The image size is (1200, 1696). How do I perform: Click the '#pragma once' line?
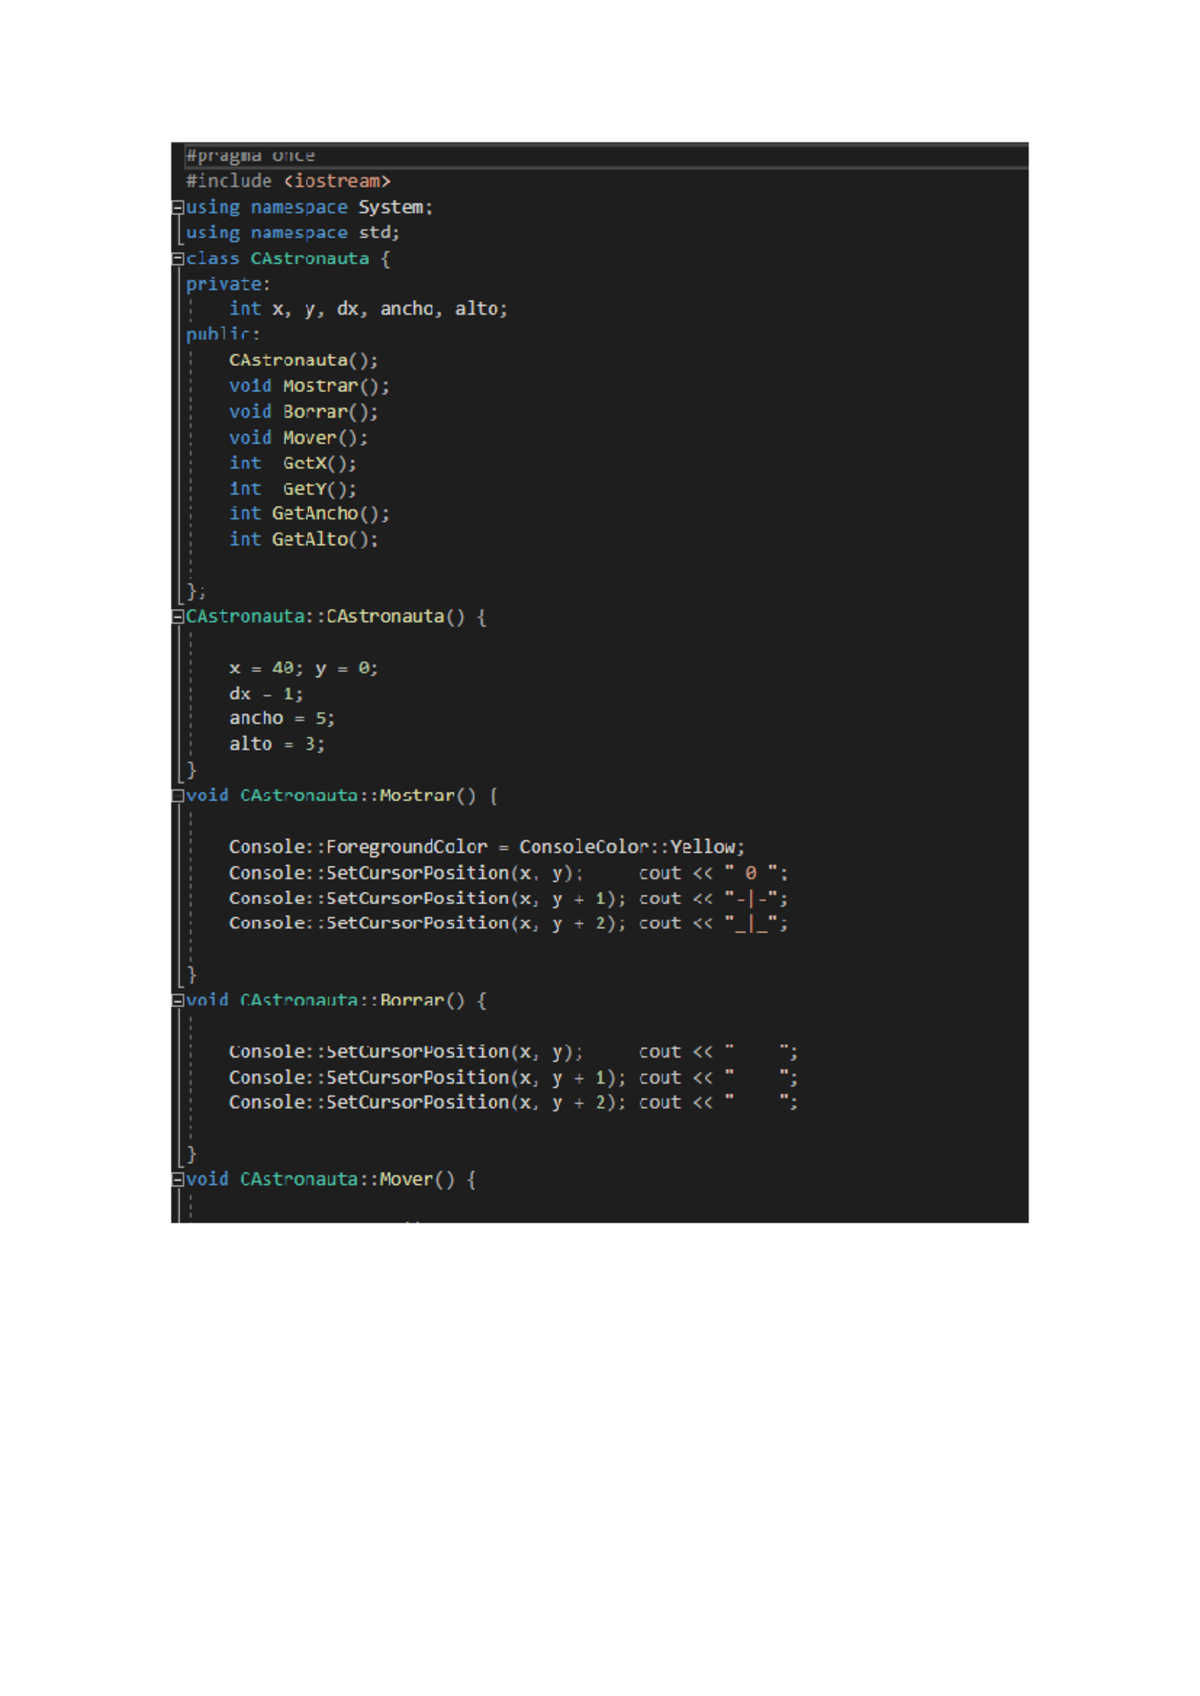click(x=250, y=156)
